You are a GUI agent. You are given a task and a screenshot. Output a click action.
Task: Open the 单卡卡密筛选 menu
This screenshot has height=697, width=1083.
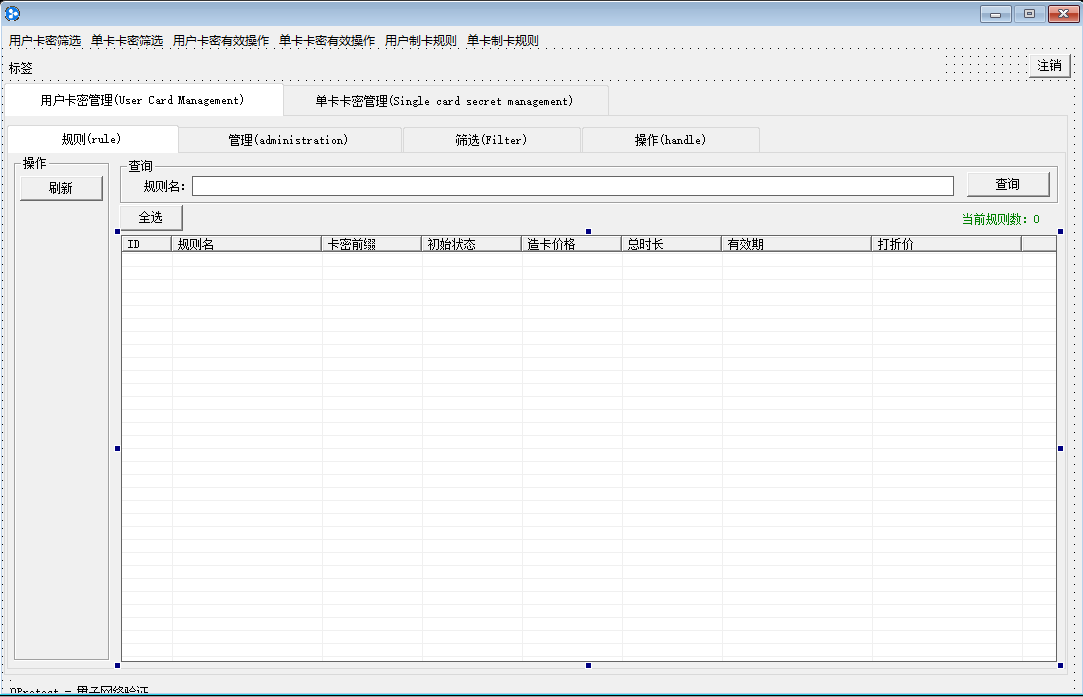pyautogui.click(x=127, y=41)
